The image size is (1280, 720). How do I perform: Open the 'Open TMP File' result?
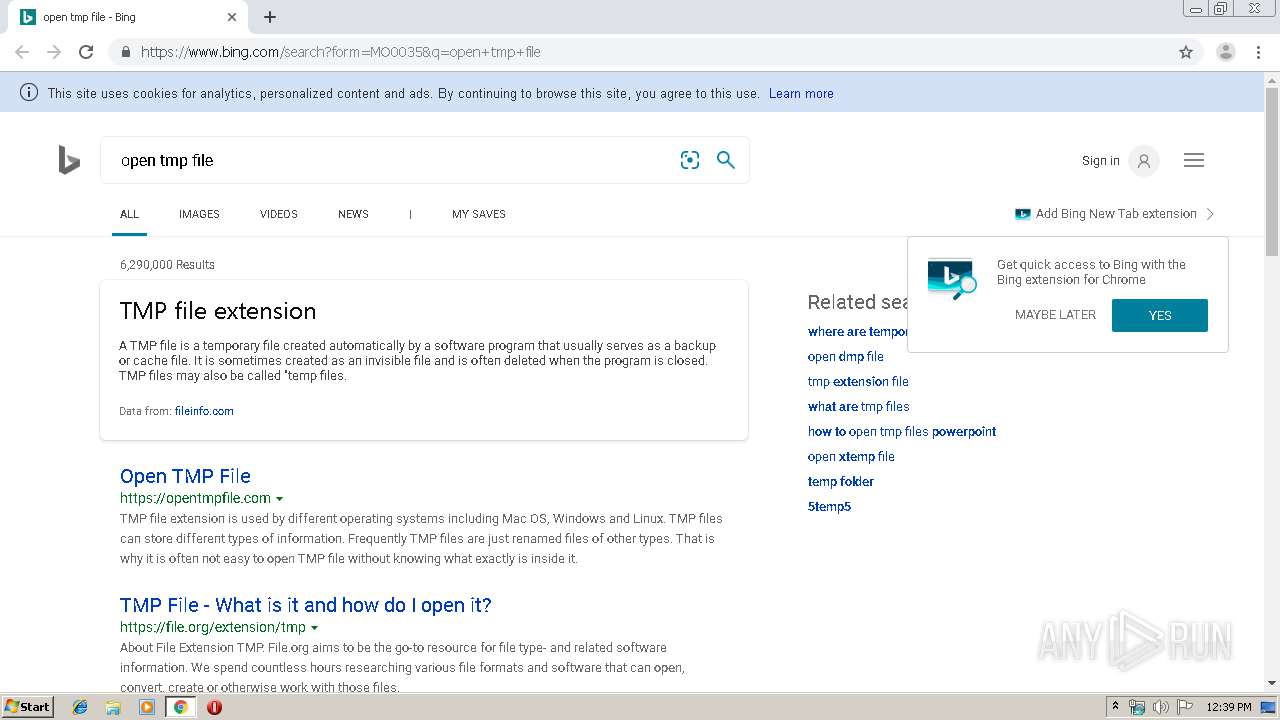[185, 476]
